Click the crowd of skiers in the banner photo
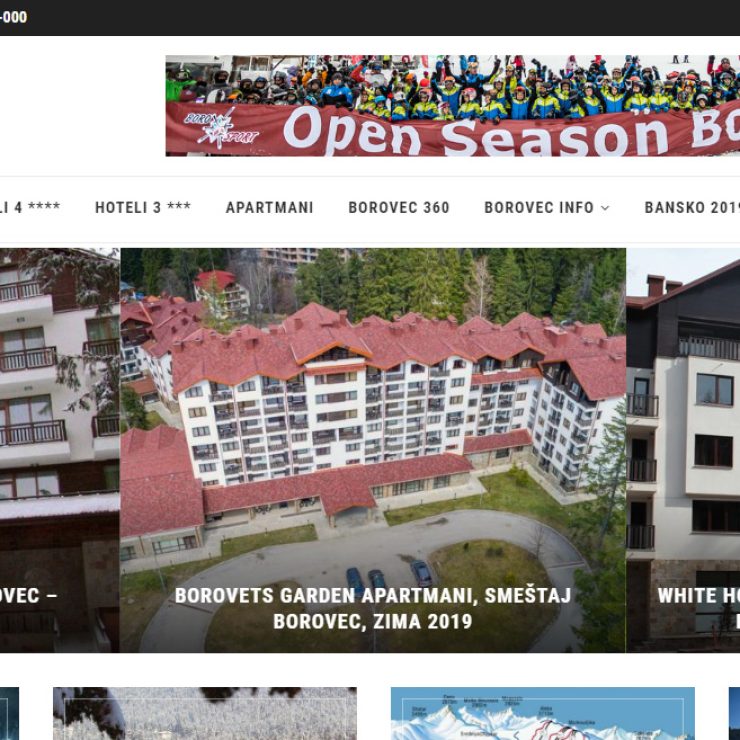 click(453, 87)
